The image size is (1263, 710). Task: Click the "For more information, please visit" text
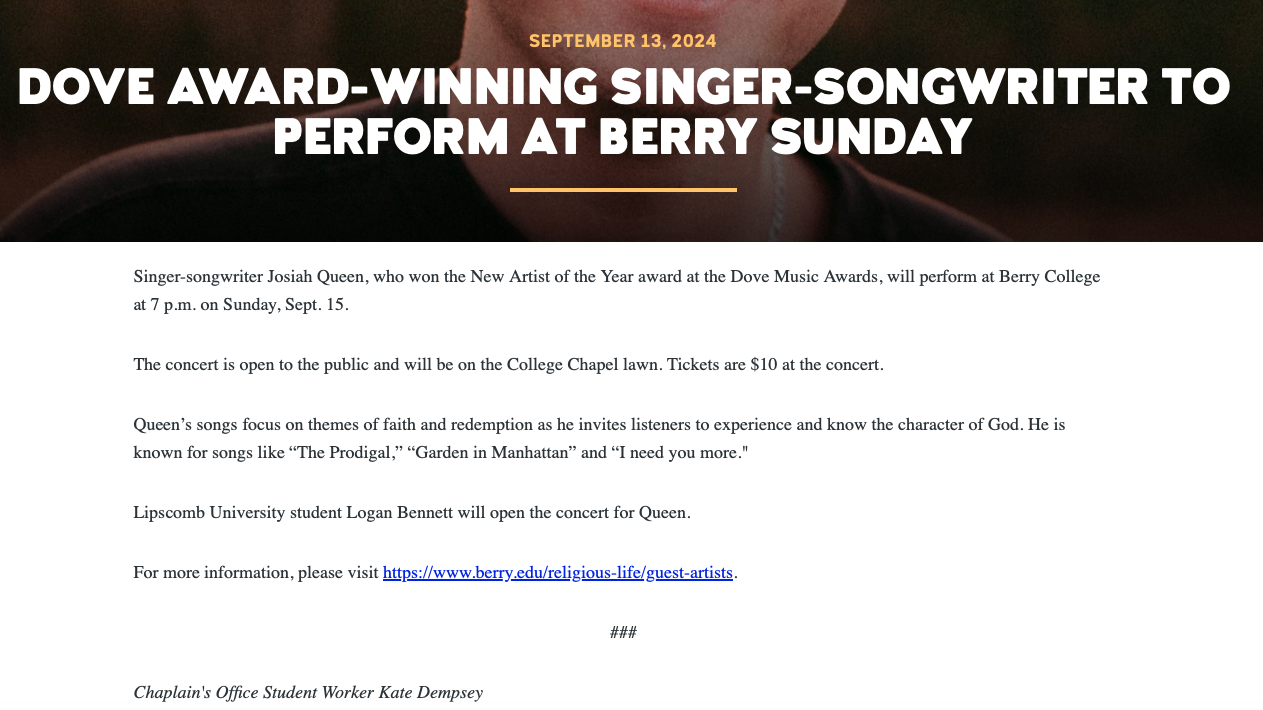256,573
